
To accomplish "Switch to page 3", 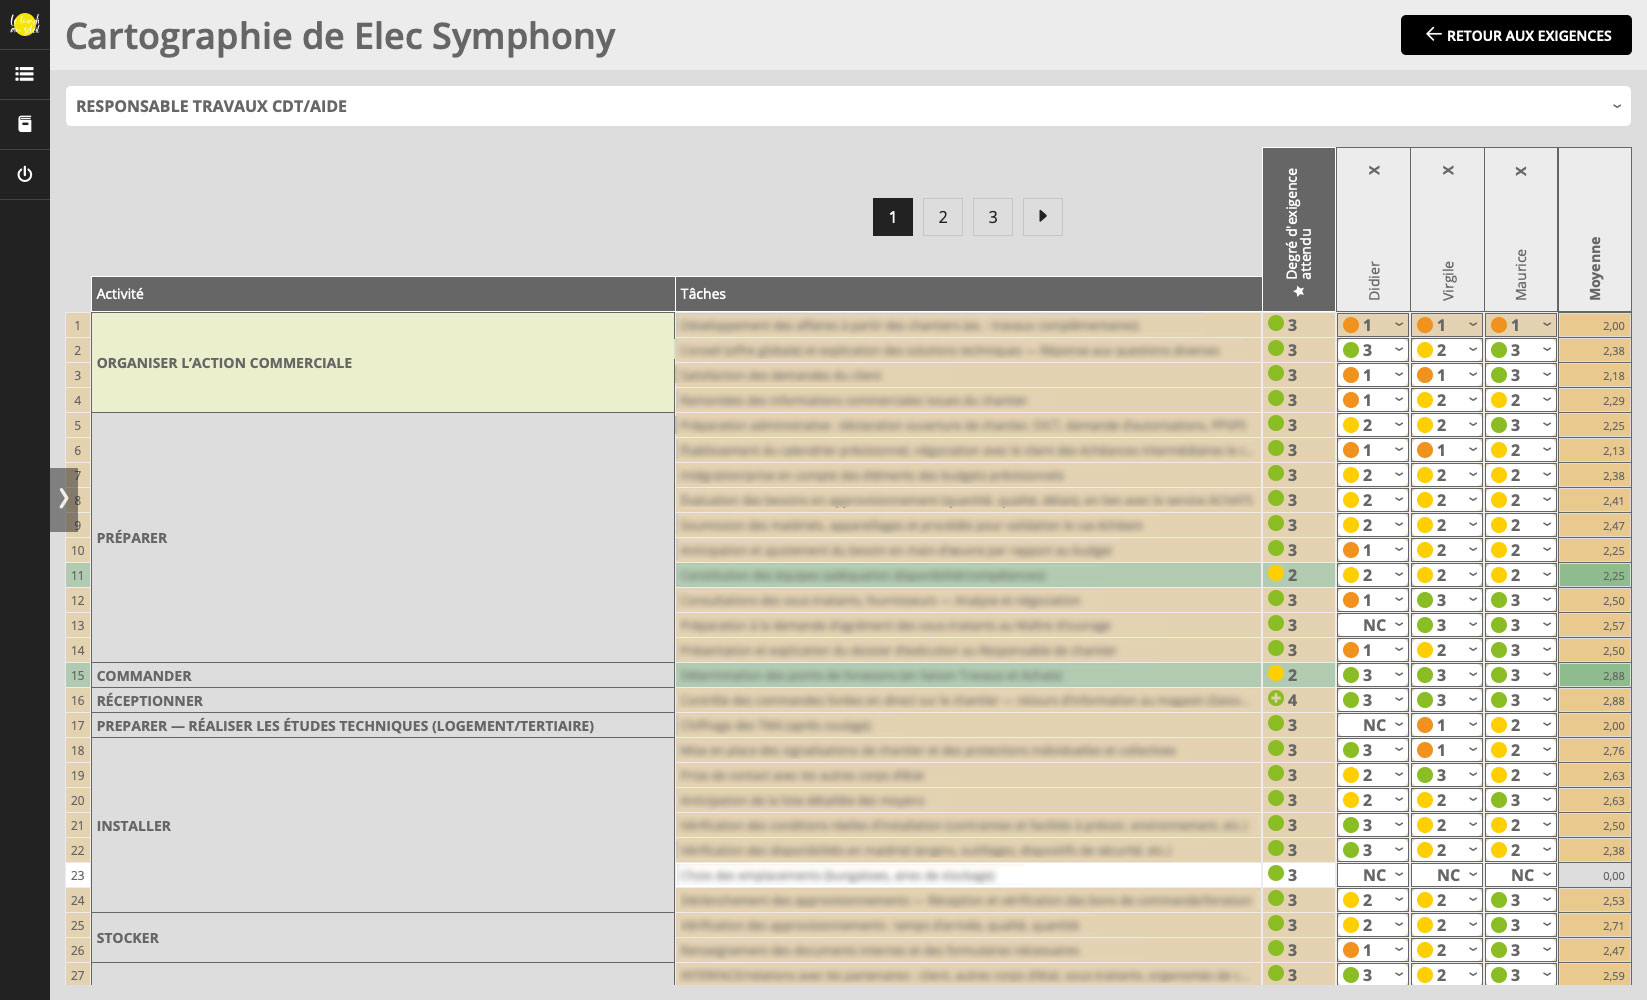I will tap(993, 217).
